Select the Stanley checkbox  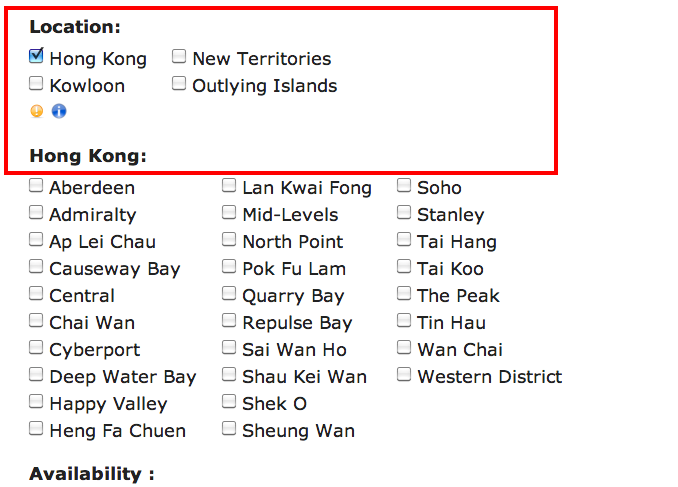coord(404,212)
